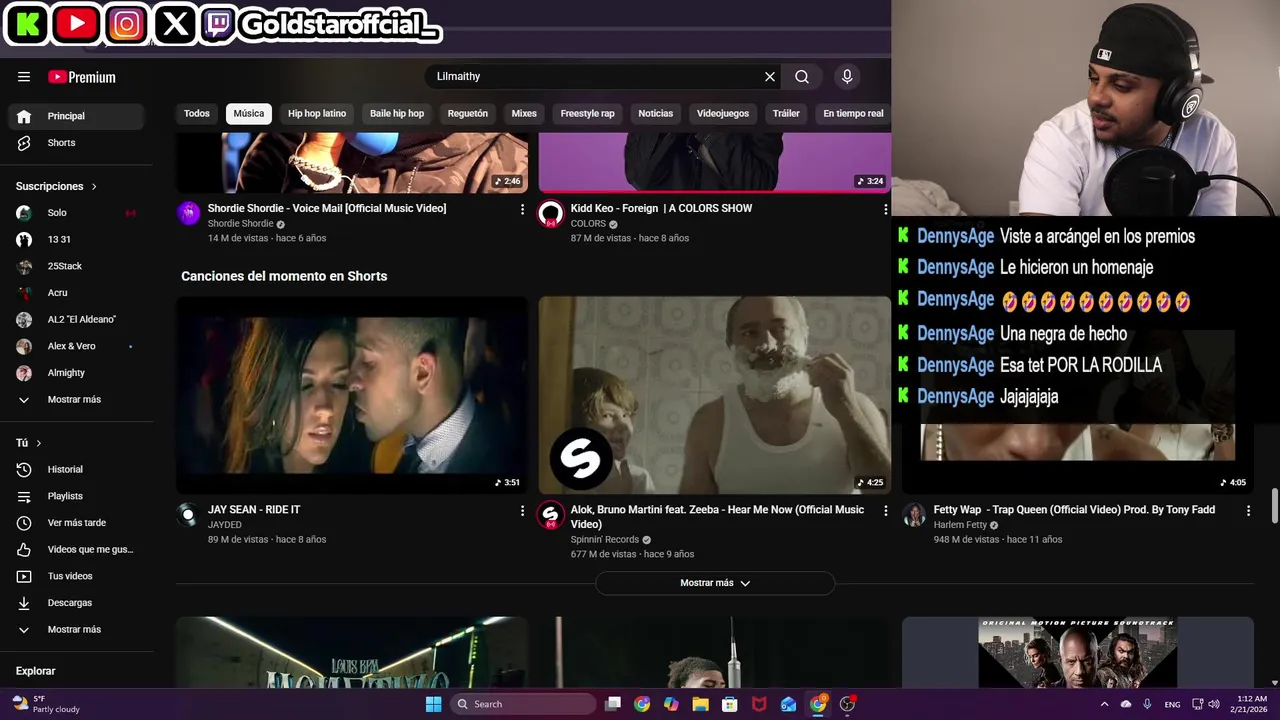Open the Acru channel subscription

point(76,293)
